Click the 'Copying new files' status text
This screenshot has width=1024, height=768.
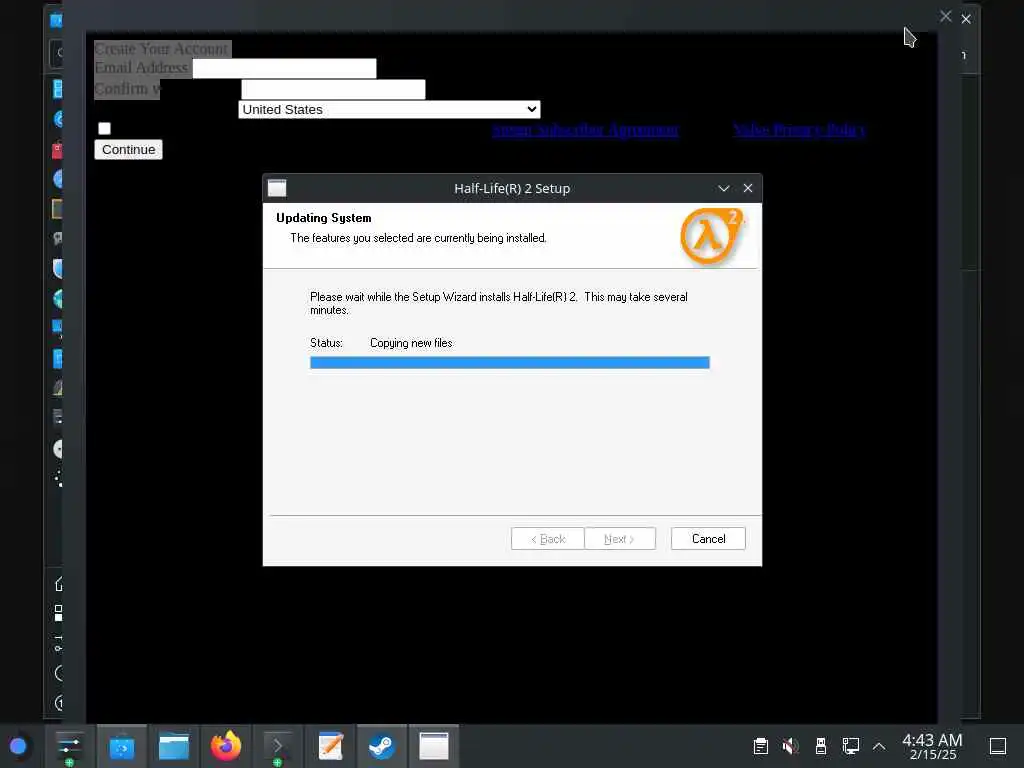pyautogui.click(x=411, y=343)
